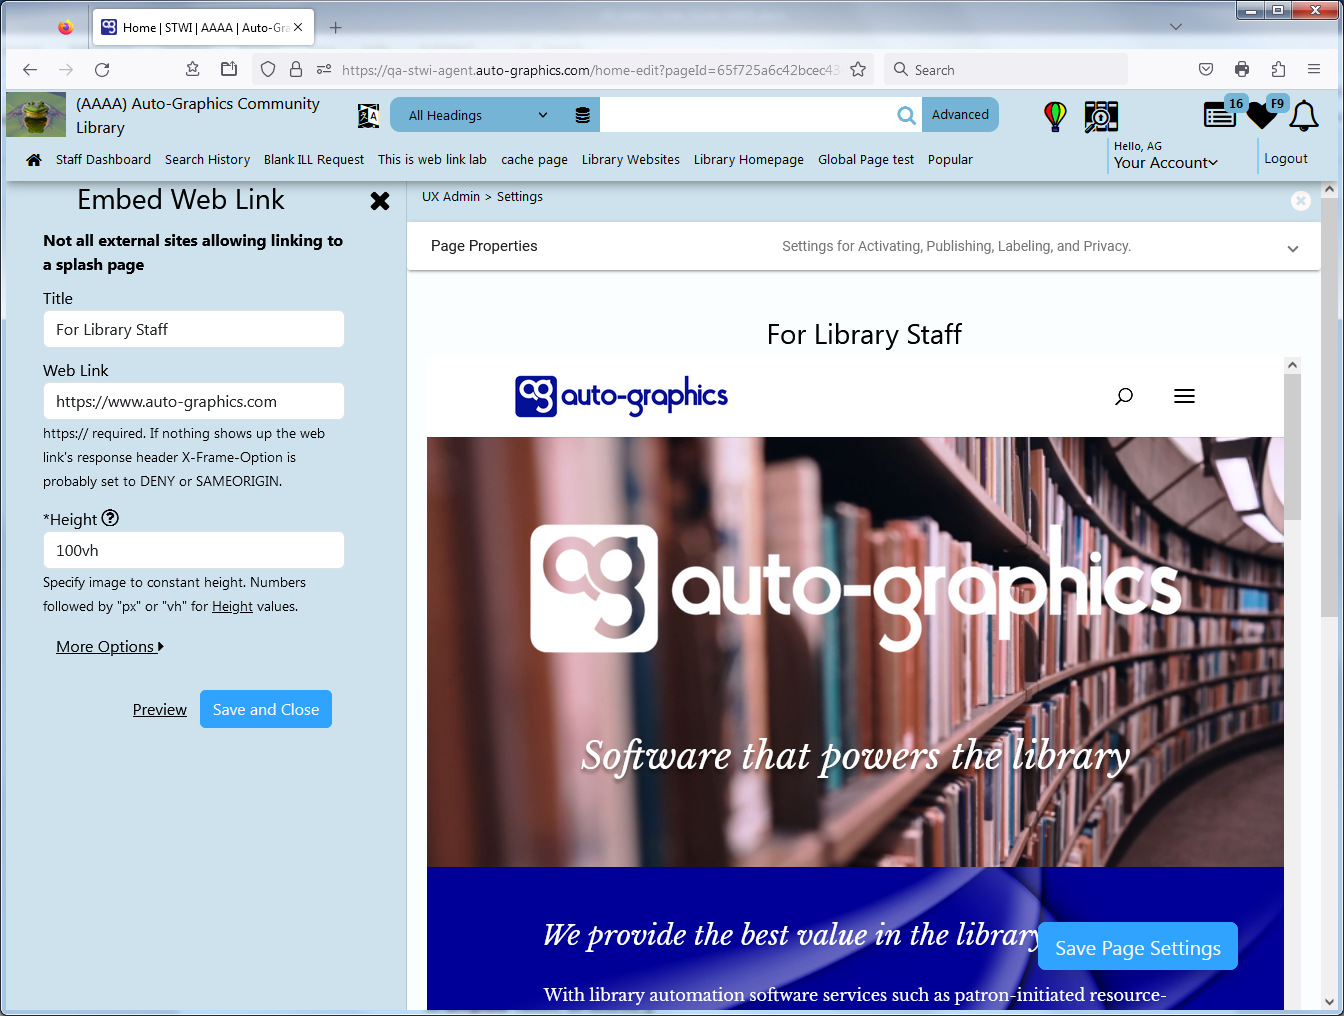Open notifications bell icon
The height and width of the screenshot is (1016, 1344).
1303,116
